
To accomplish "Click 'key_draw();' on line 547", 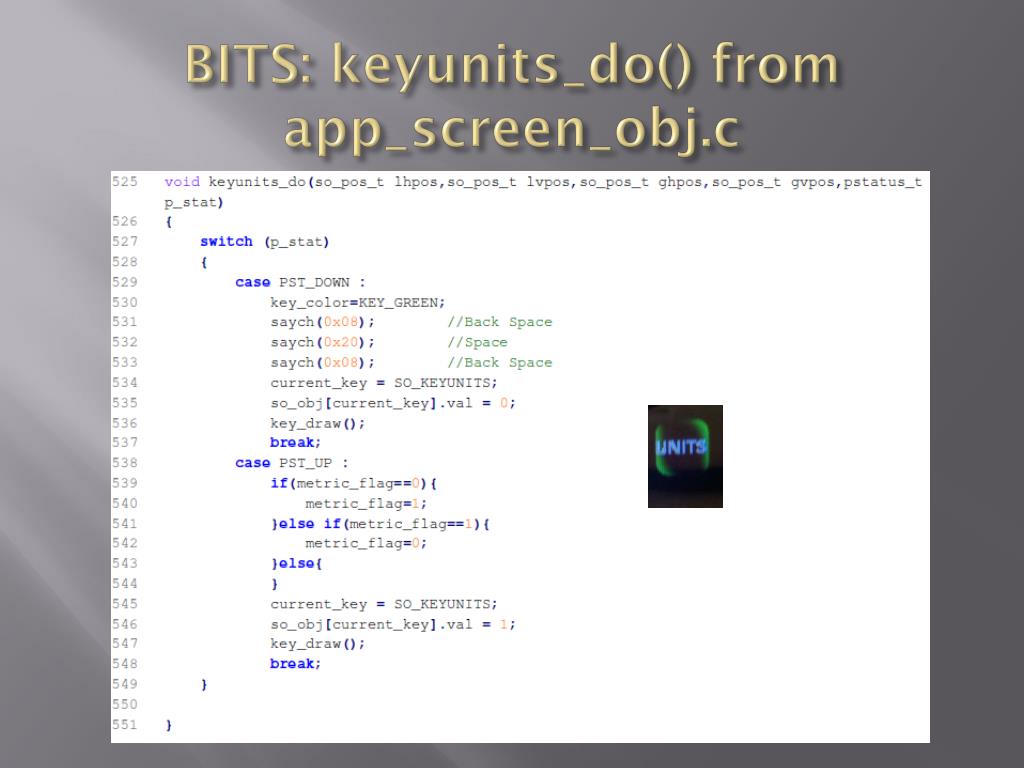I will (318, 644).
